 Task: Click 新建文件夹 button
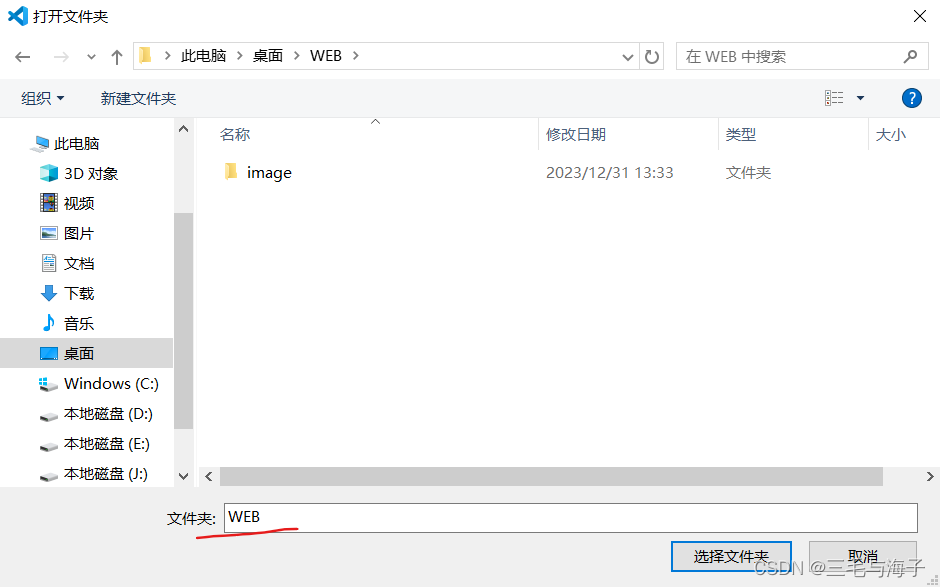138,98
